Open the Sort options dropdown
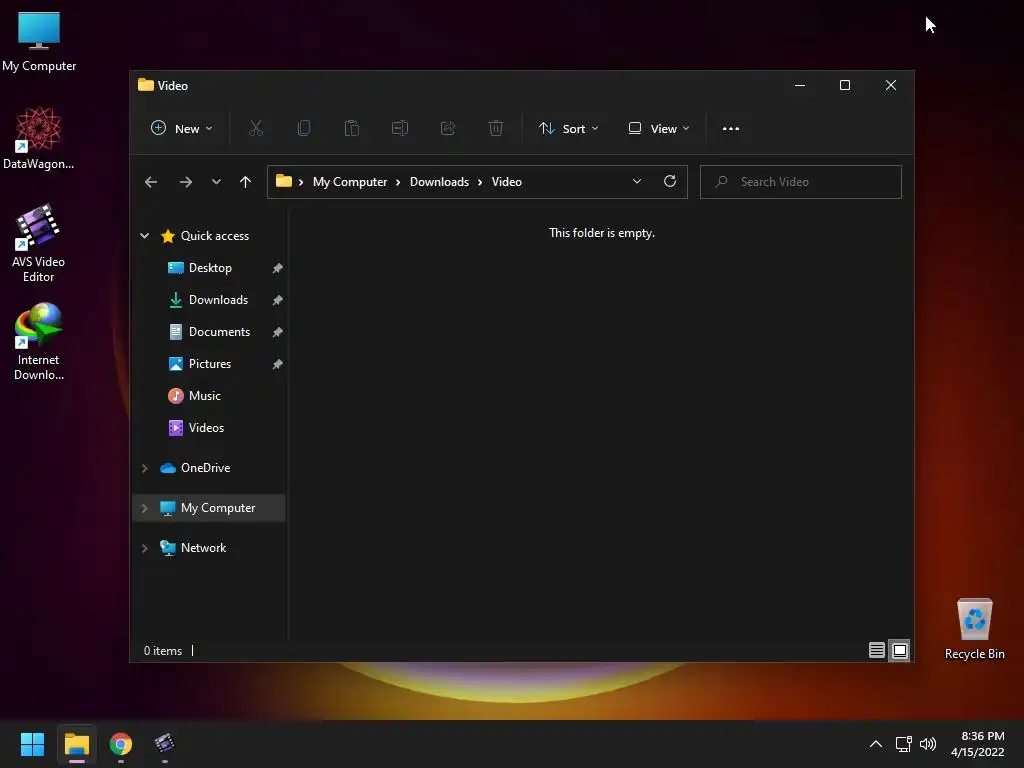 click(x=568, y=129)
